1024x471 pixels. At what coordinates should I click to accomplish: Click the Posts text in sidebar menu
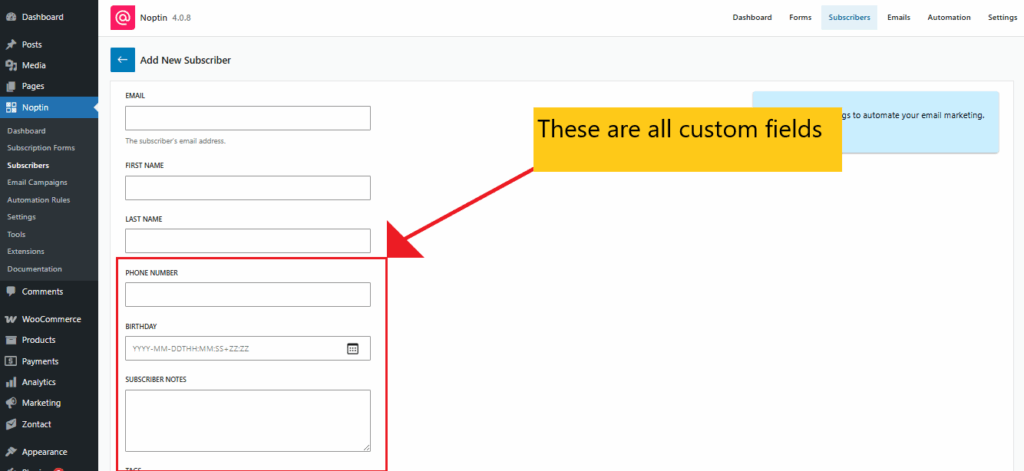tap(32, 44)
